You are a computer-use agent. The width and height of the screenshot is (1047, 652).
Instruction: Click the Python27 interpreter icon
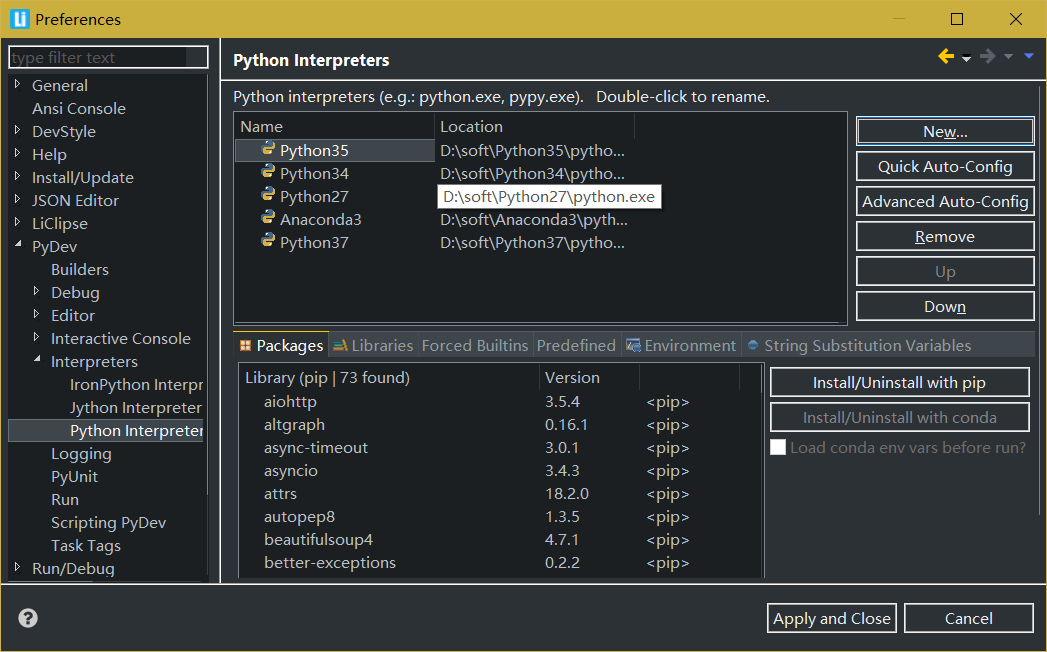point(268,194)
